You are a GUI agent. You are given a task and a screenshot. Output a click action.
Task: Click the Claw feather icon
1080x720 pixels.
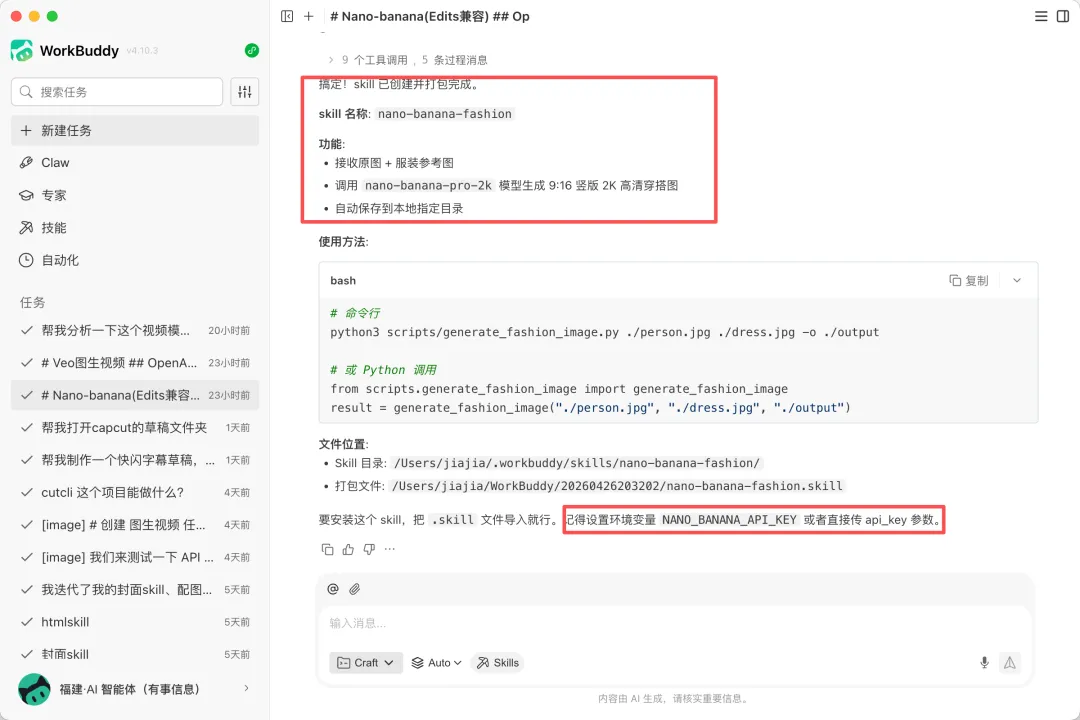point(26,163)
